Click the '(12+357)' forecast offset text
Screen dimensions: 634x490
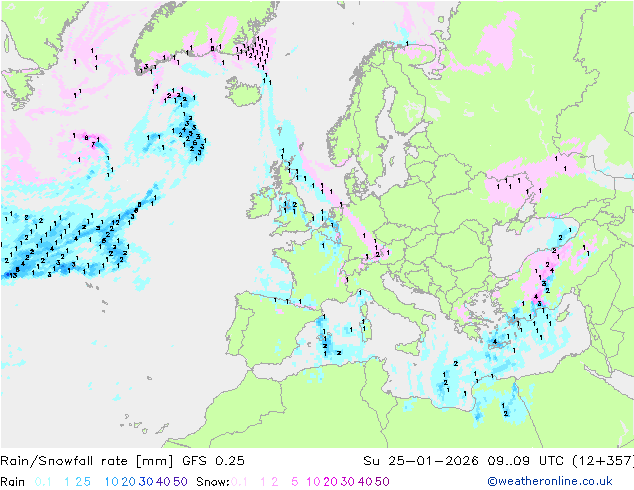coord(603,461)
